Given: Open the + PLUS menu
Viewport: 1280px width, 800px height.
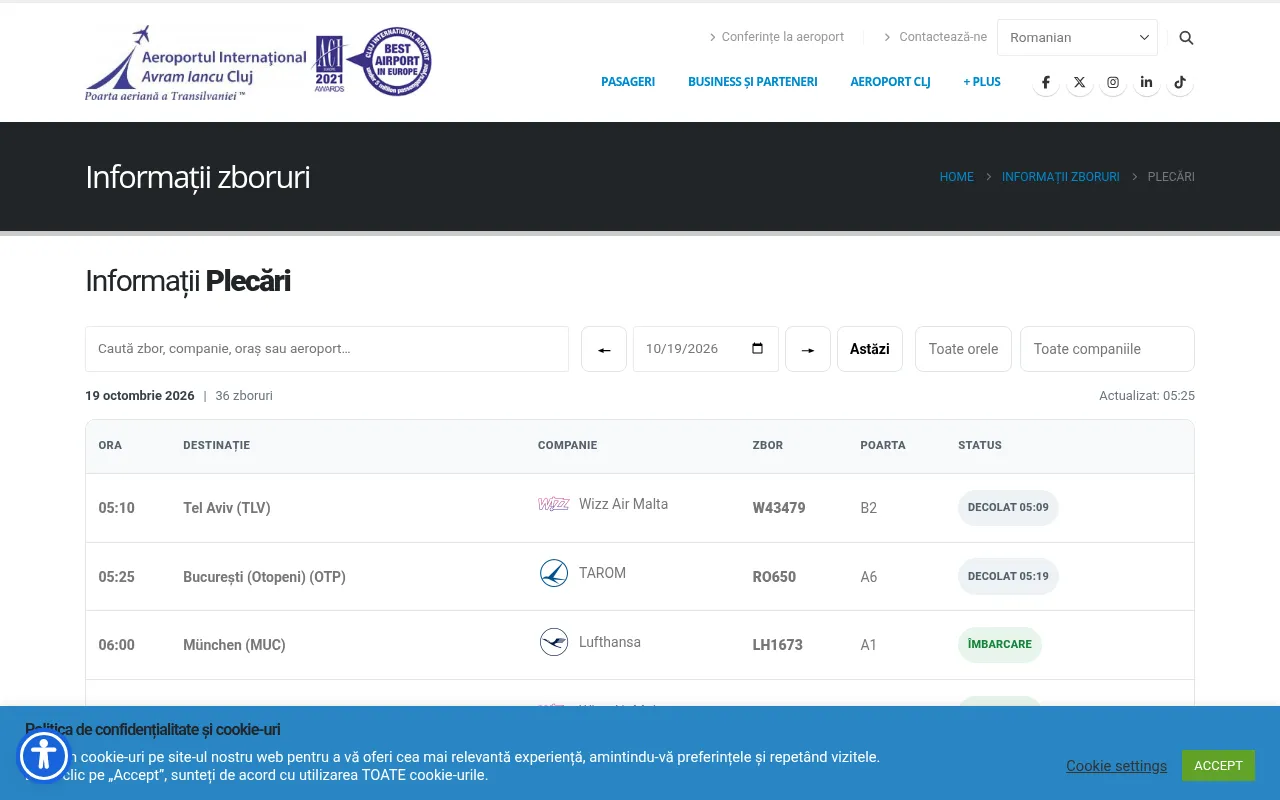Looking at the screenshot, I should (982, 82).
